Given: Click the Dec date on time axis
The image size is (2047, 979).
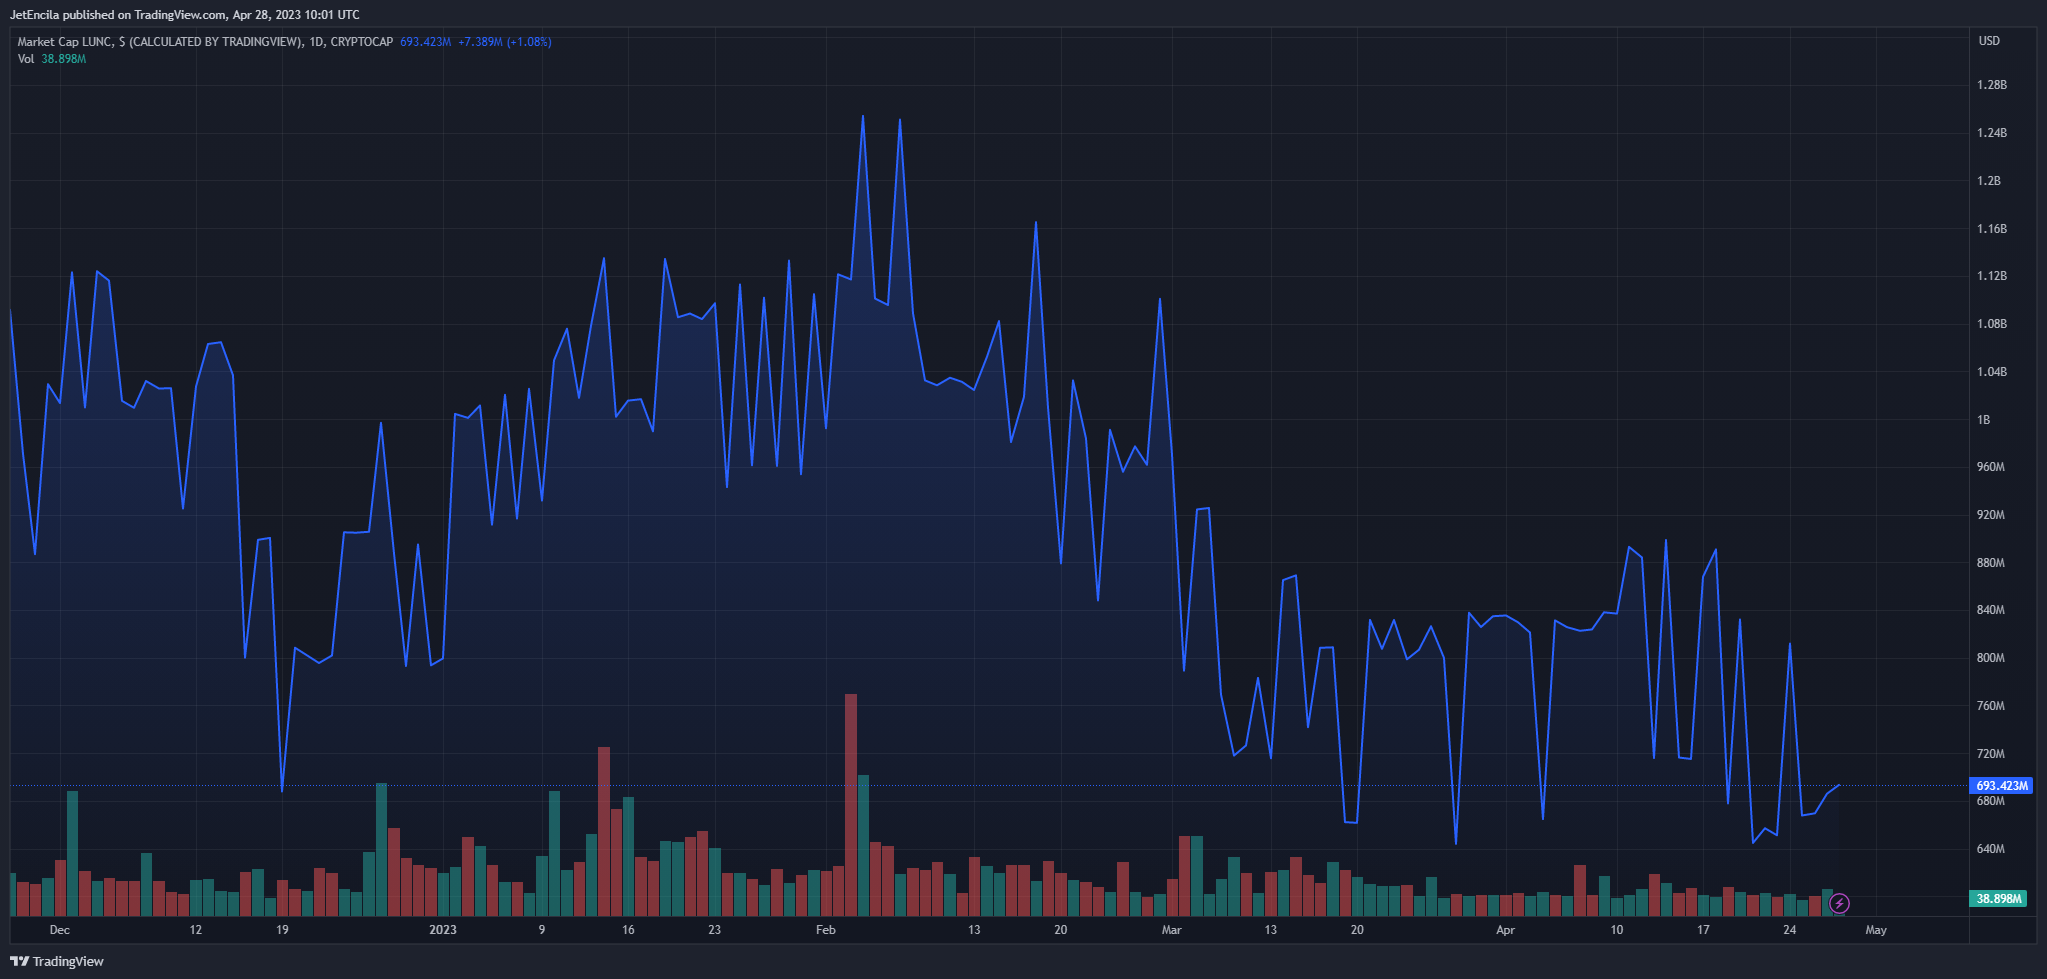Looking at the screenshot, I should 60,930.
